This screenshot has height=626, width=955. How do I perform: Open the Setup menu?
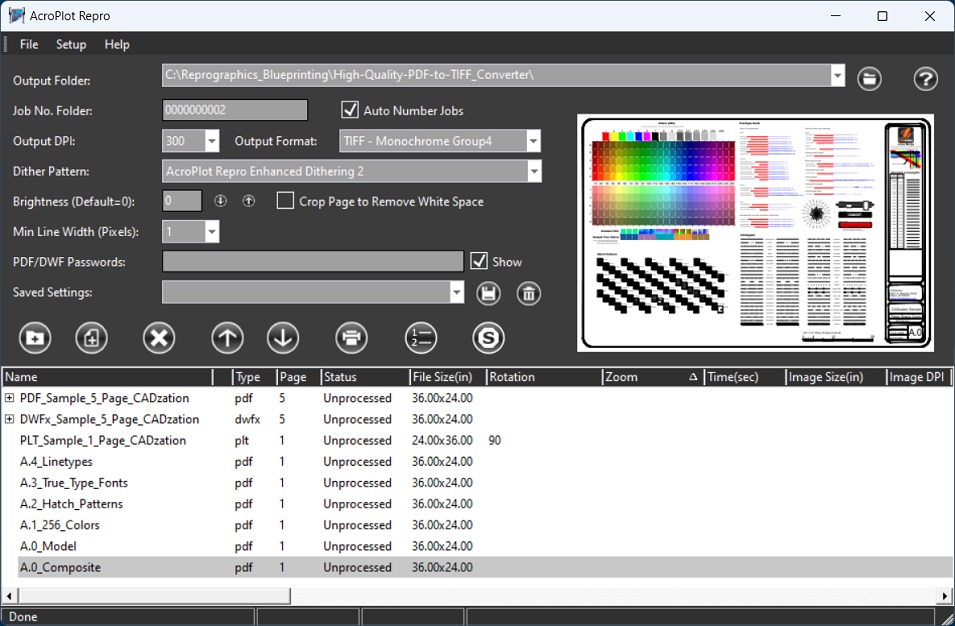[x=71, y=44]
